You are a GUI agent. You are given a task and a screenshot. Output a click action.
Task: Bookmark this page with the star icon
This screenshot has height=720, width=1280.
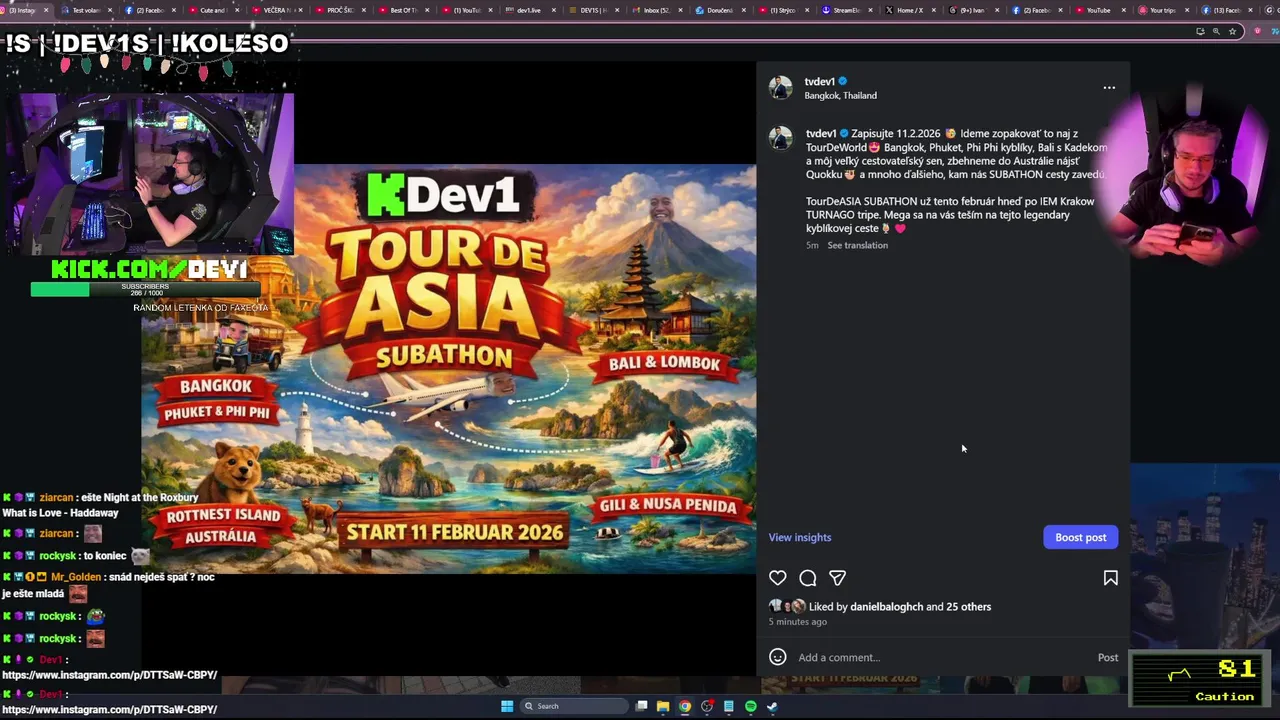pyautogui.click(x=1232, y=31)
